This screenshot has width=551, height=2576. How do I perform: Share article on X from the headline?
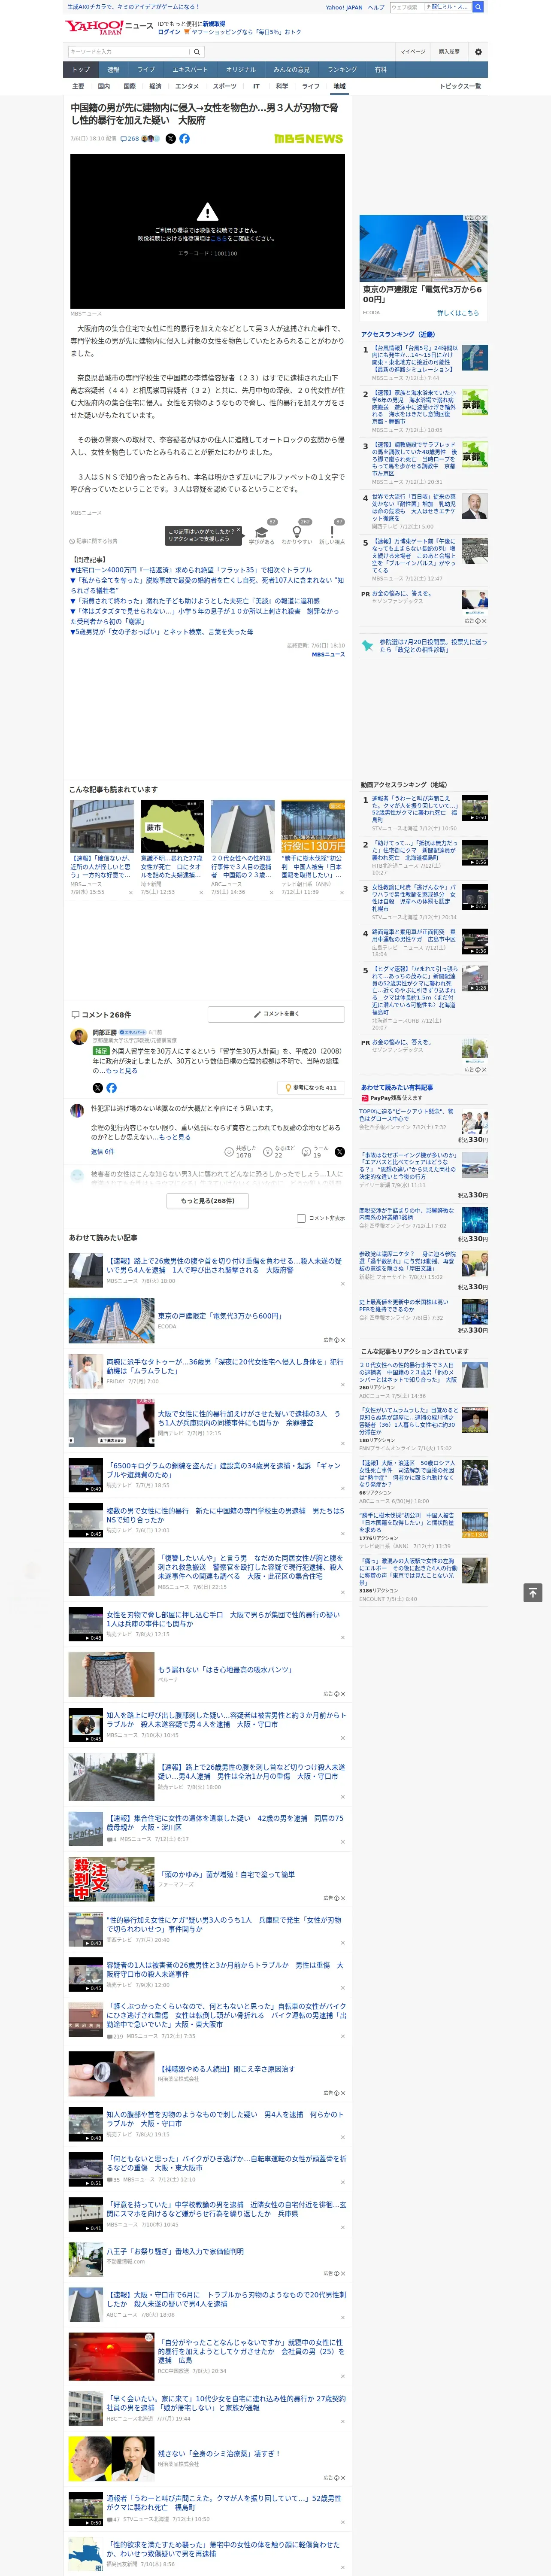(x=170, y=139)
